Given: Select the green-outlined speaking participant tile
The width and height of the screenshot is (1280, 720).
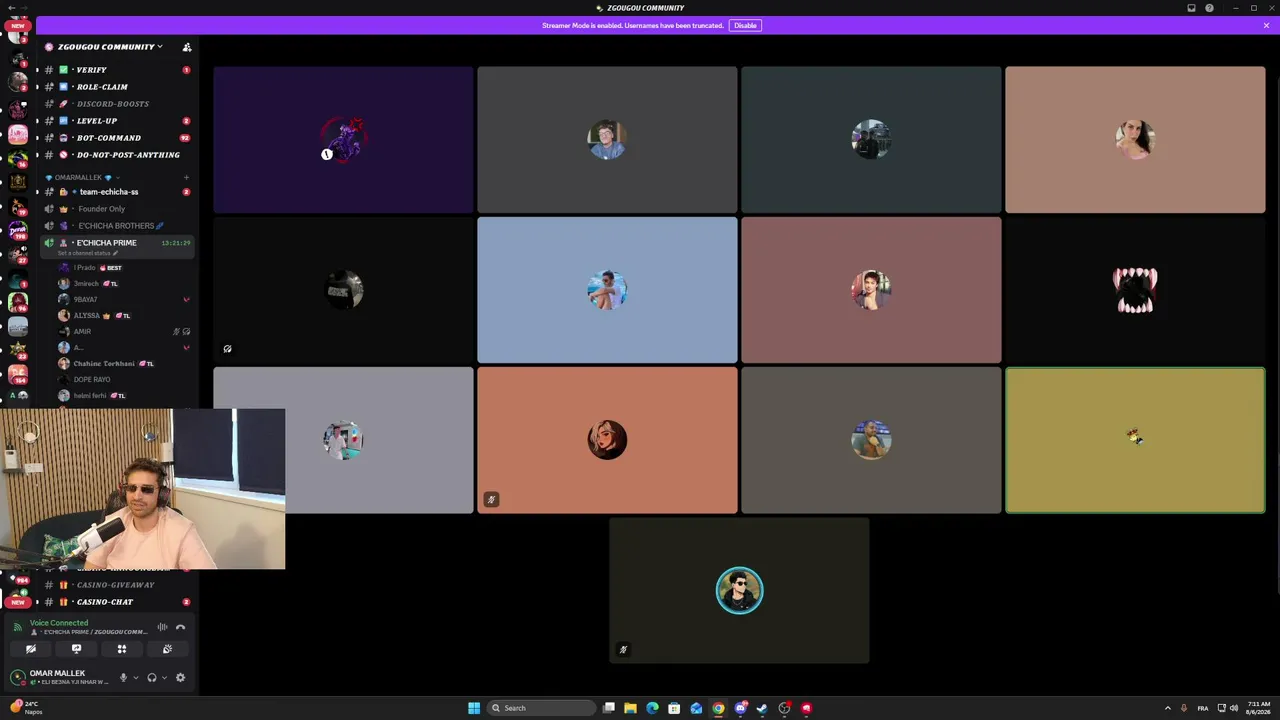Looking at the screenshot, I should pyautogui.click(x=1135, y=440).
